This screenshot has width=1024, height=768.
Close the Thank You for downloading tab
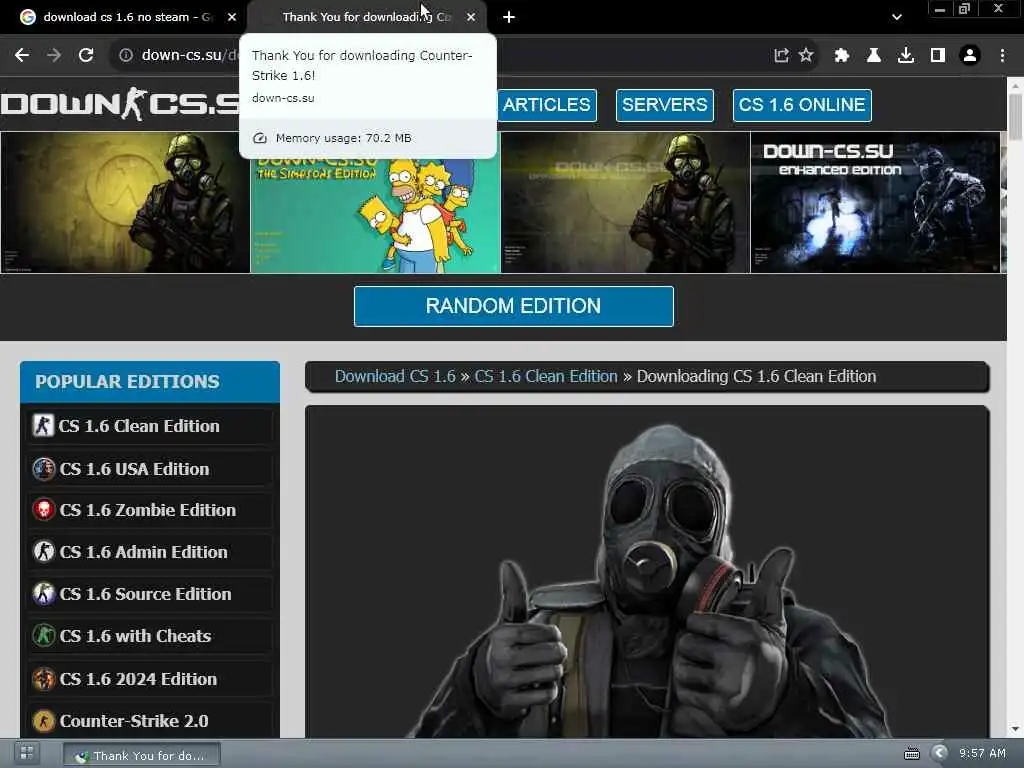(x=471, y=17)
